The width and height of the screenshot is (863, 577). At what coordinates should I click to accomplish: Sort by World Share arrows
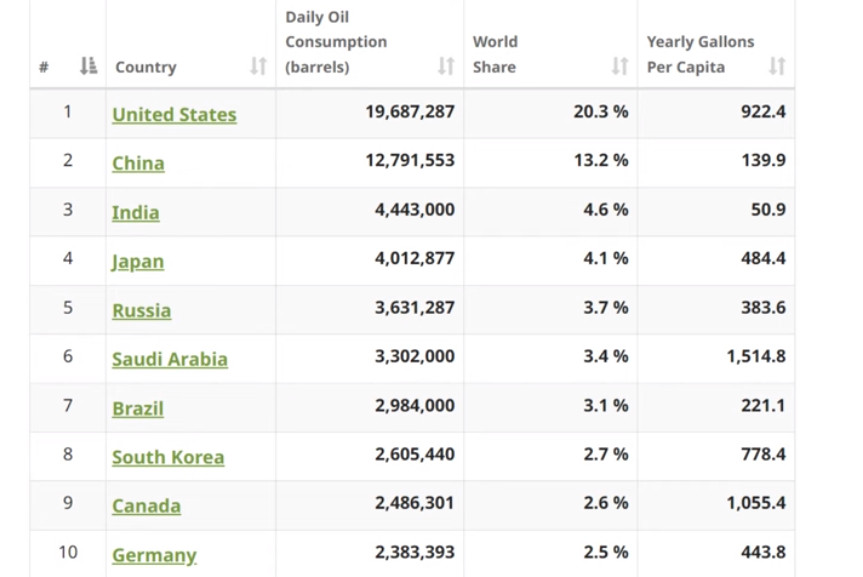pyautogui.click(x=620, y=66)
